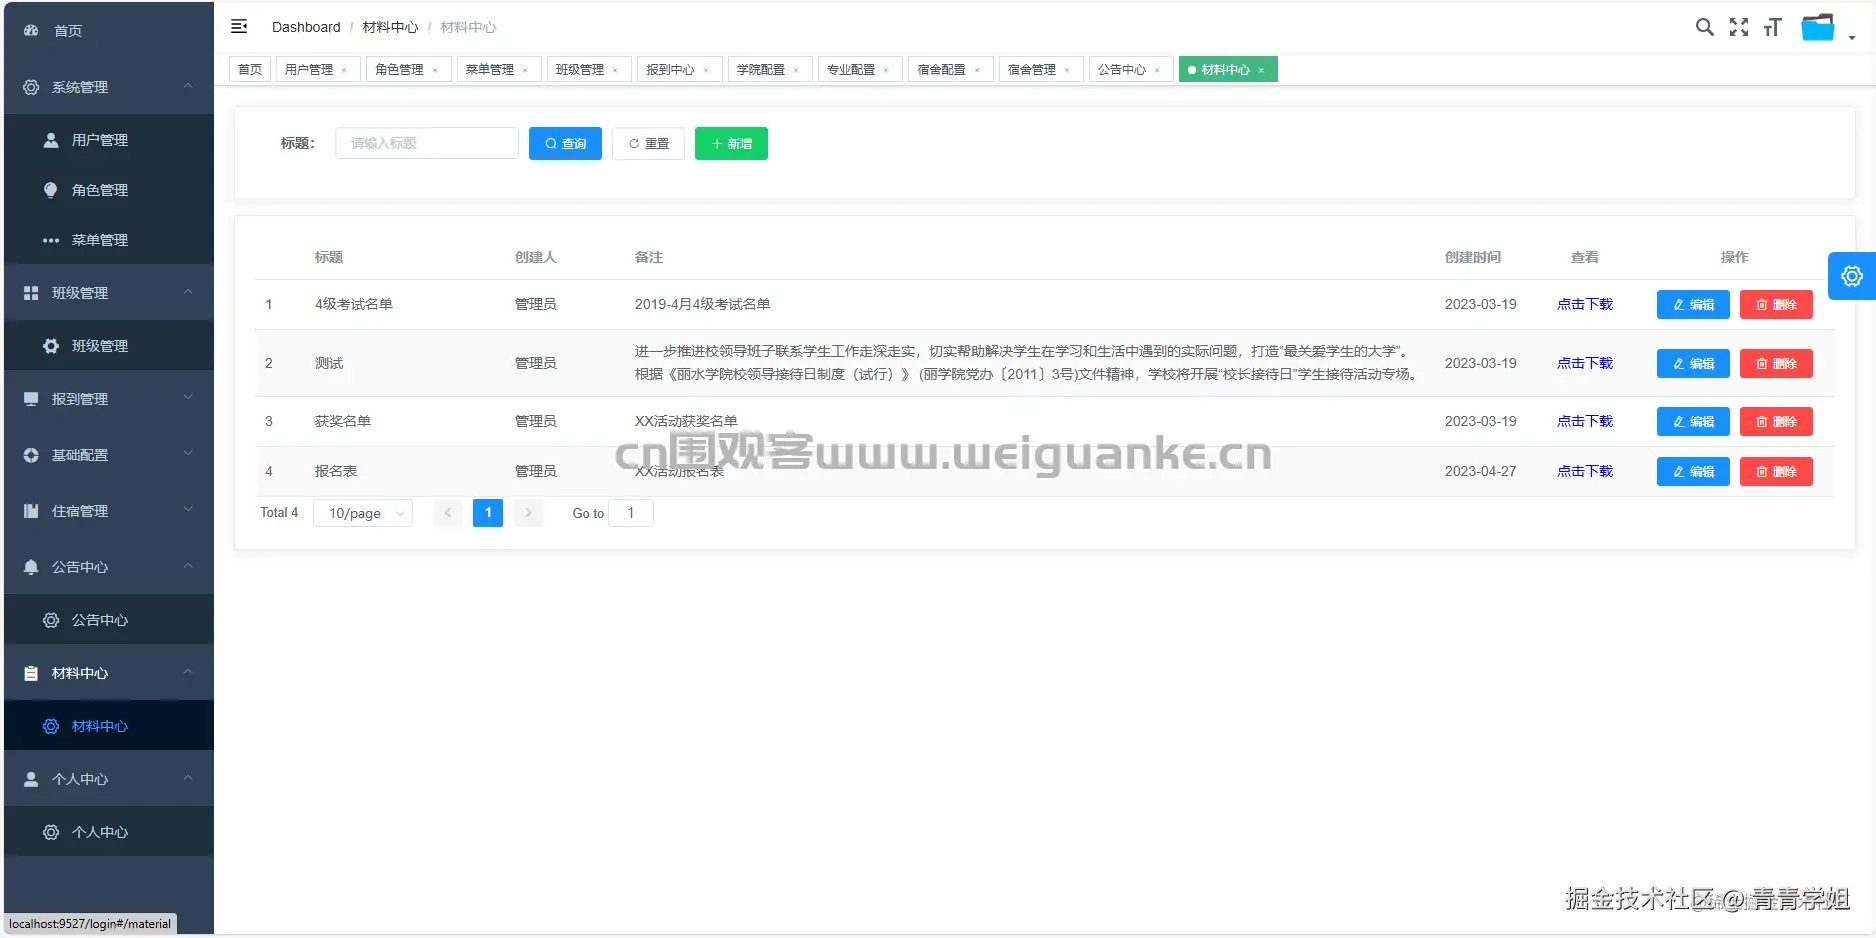Select page 1 in pagination
1876x938 pixels.
pyautogui.click(x=488, y=513)
